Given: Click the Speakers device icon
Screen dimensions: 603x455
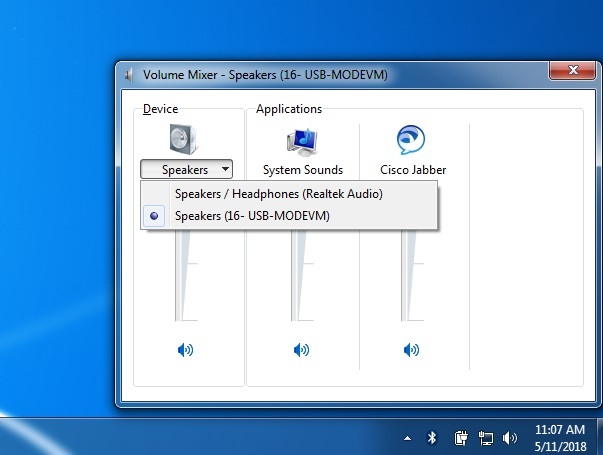Looking at the screenshot, I should click(184, 139).
